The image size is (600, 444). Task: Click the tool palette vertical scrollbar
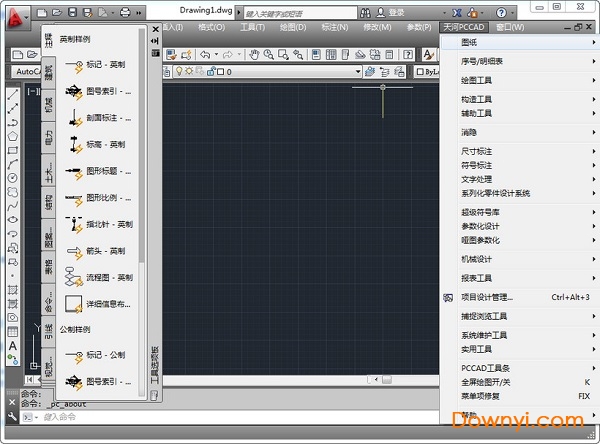coord(142,145)
